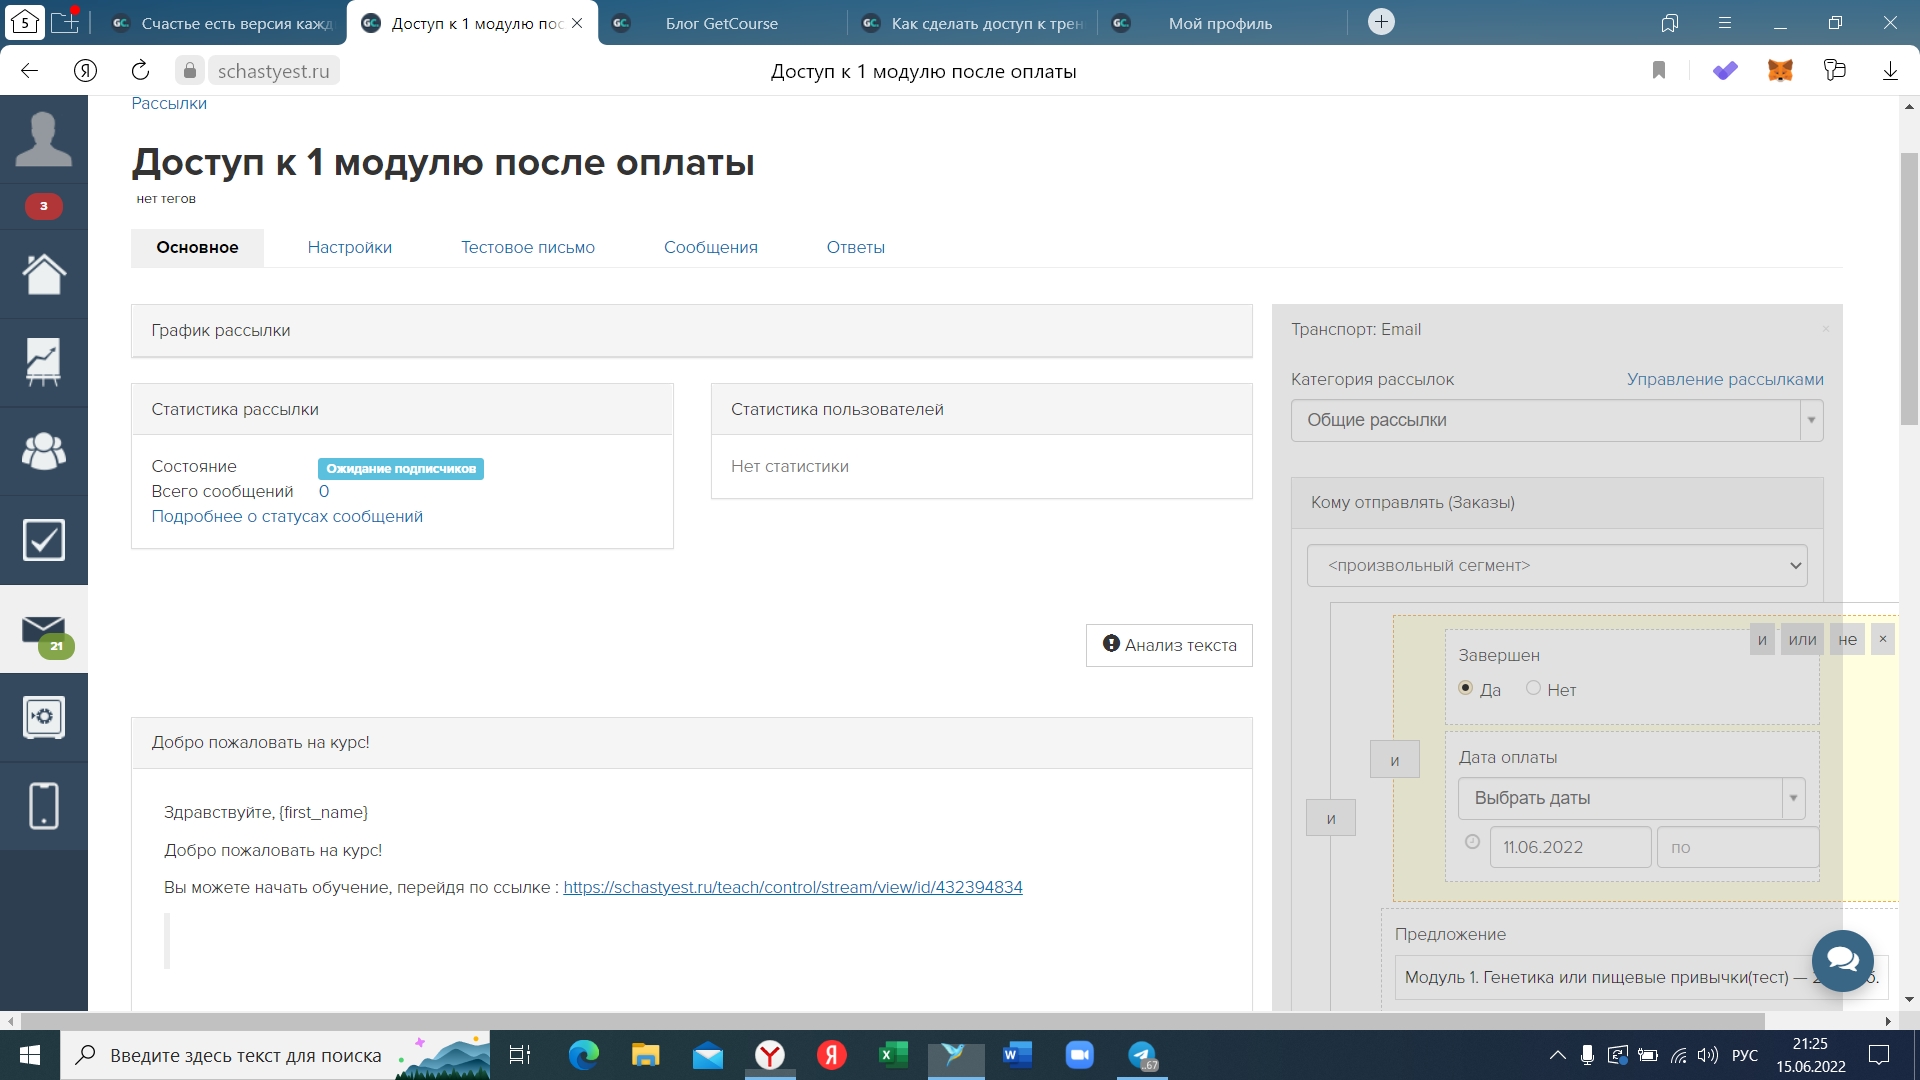Click the home icon in the sidebar
Image resolution: width=1920 pixels, height=1080 pixels.
click(x=43, y=274)
